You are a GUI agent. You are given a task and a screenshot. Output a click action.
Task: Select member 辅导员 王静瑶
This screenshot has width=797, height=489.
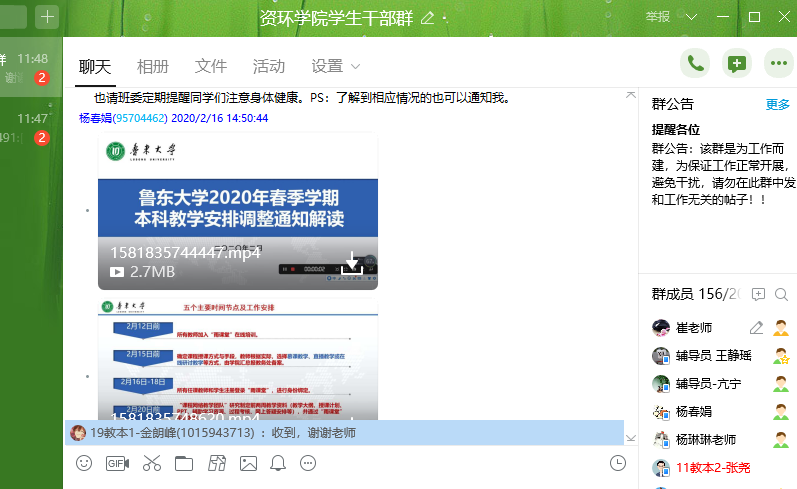tap(713, 356)
